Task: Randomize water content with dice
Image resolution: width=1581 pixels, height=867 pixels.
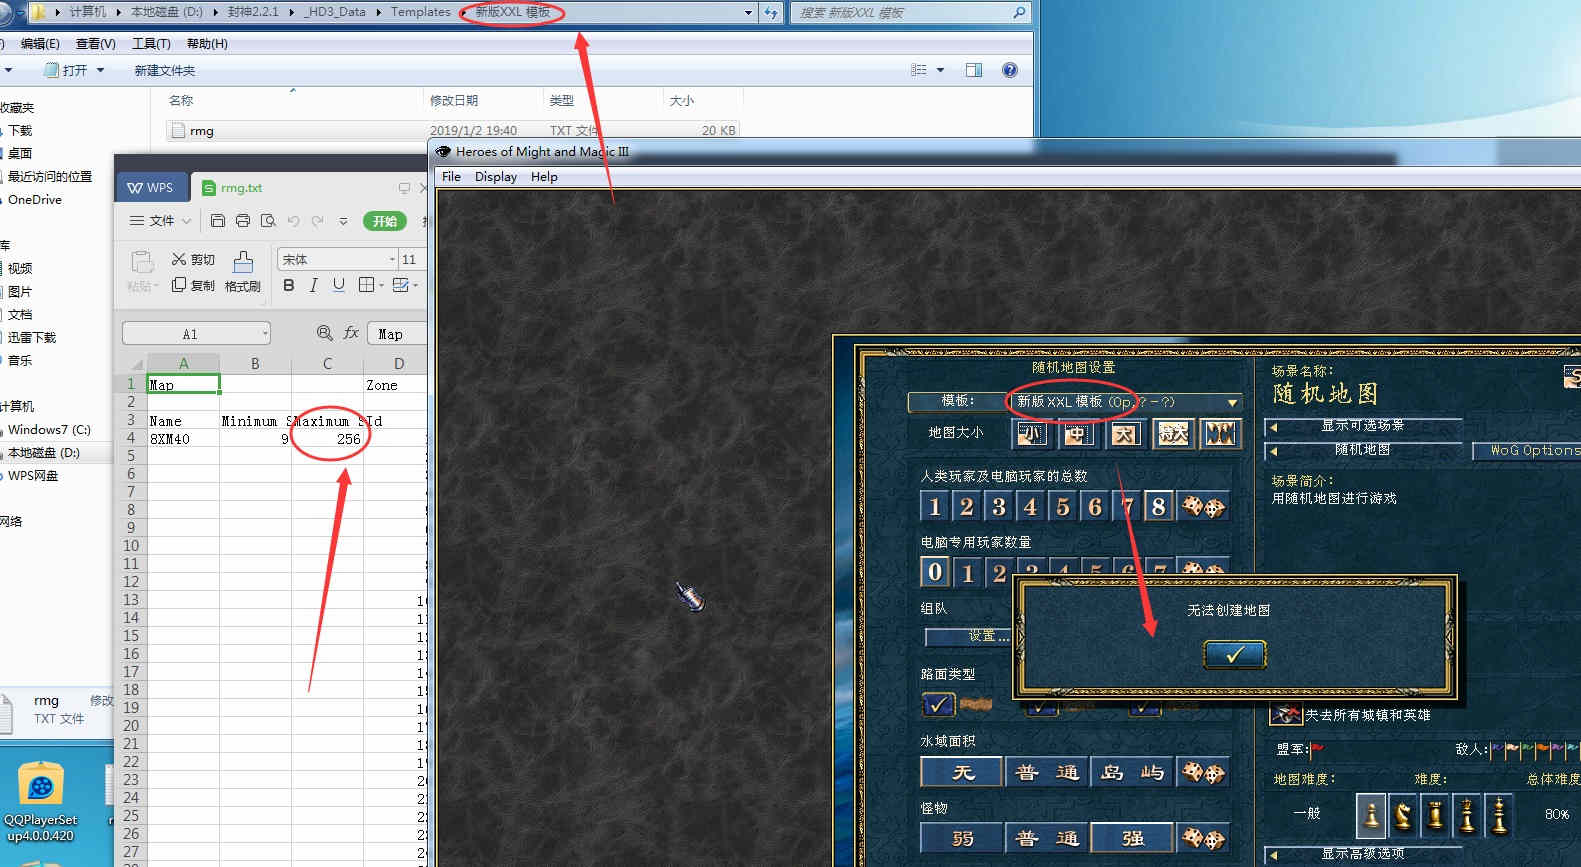Action: click(x=1203, y=772)
